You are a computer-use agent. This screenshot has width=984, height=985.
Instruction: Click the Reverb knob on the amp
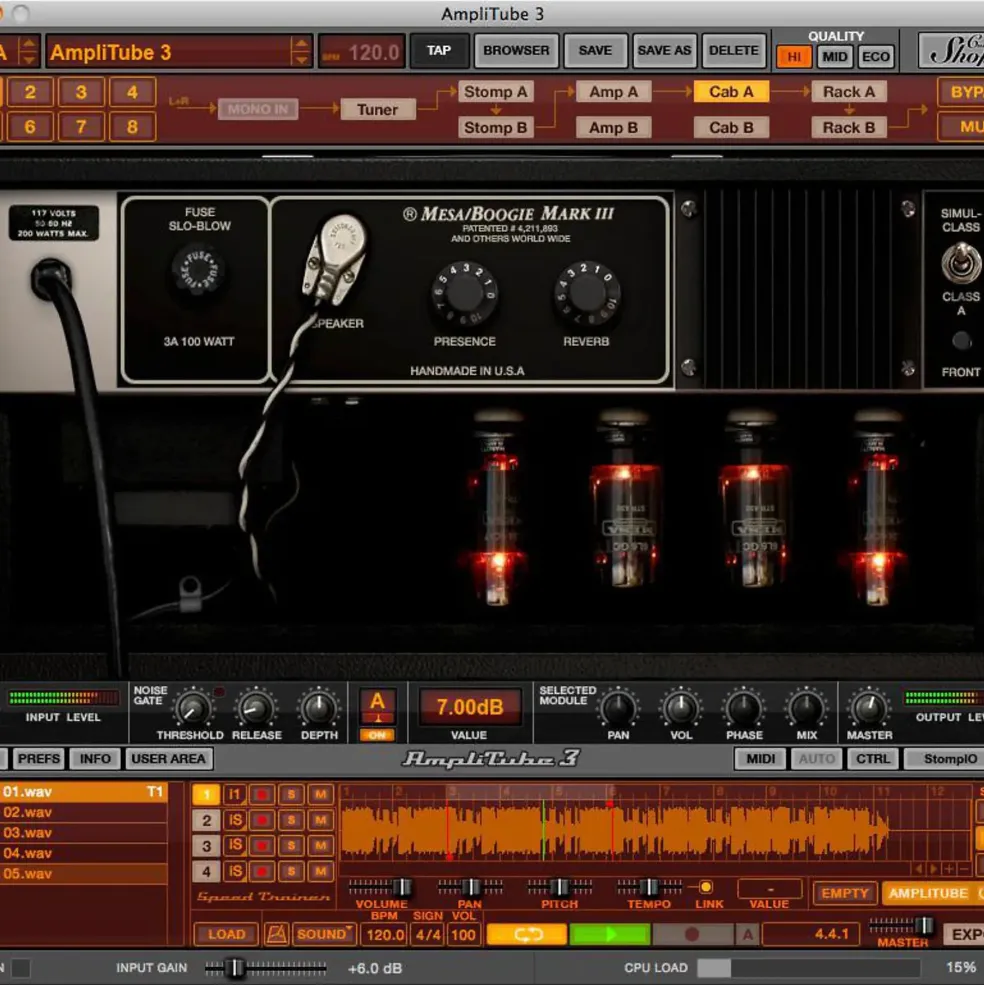coord(587,294)
